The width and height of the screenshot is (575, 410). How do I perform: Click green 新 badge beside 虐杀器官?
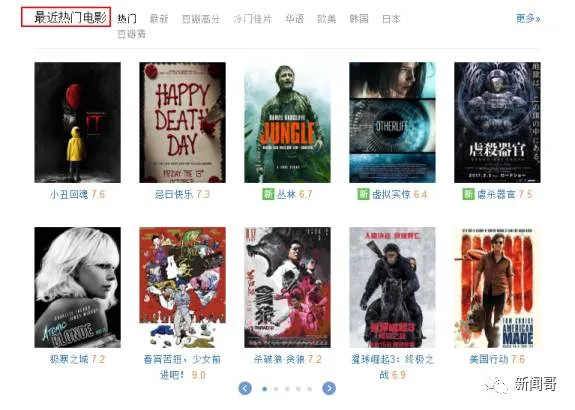coord(468,194)
